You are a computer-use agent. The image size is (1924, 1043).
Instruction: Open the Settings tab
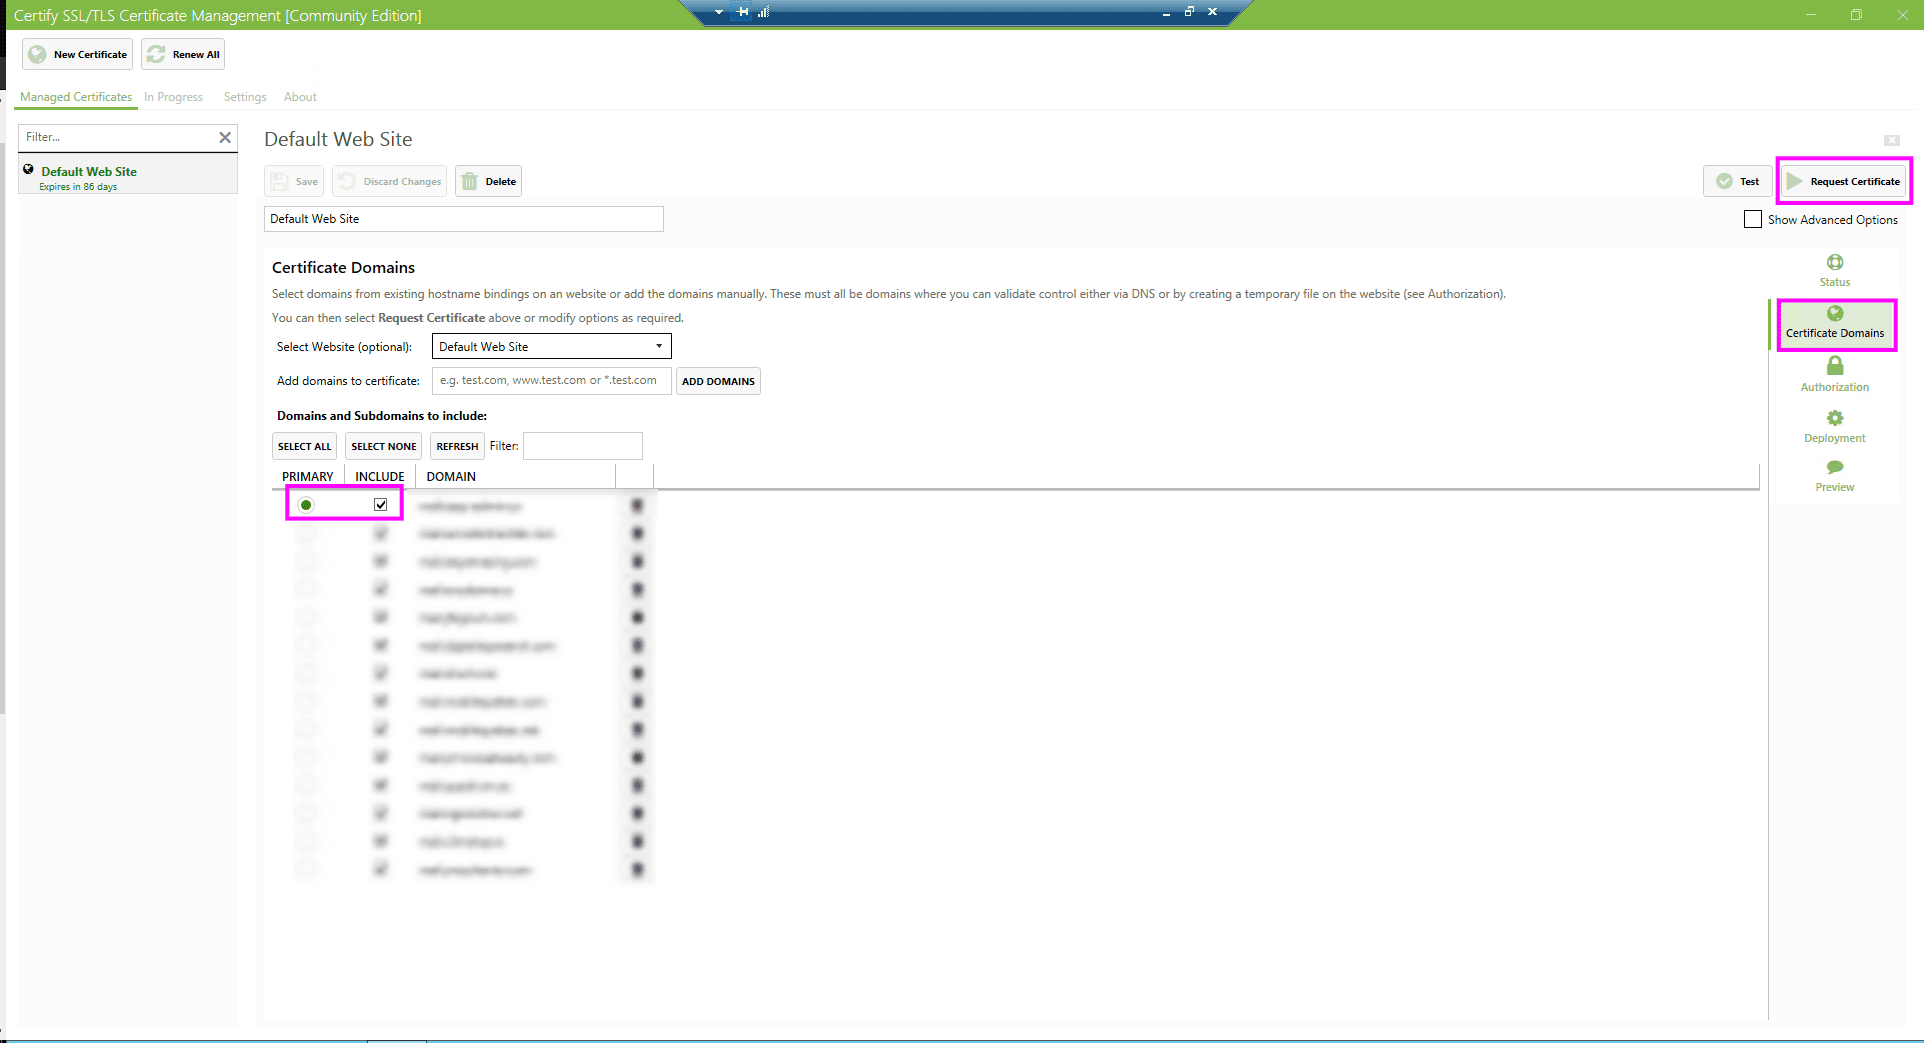point(245,97)
